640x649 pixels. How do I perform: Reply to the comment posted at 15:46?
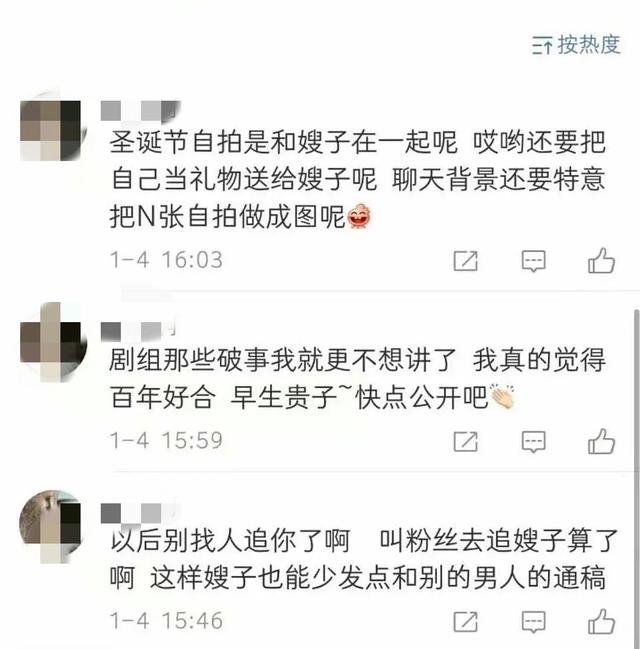(533, 622)
